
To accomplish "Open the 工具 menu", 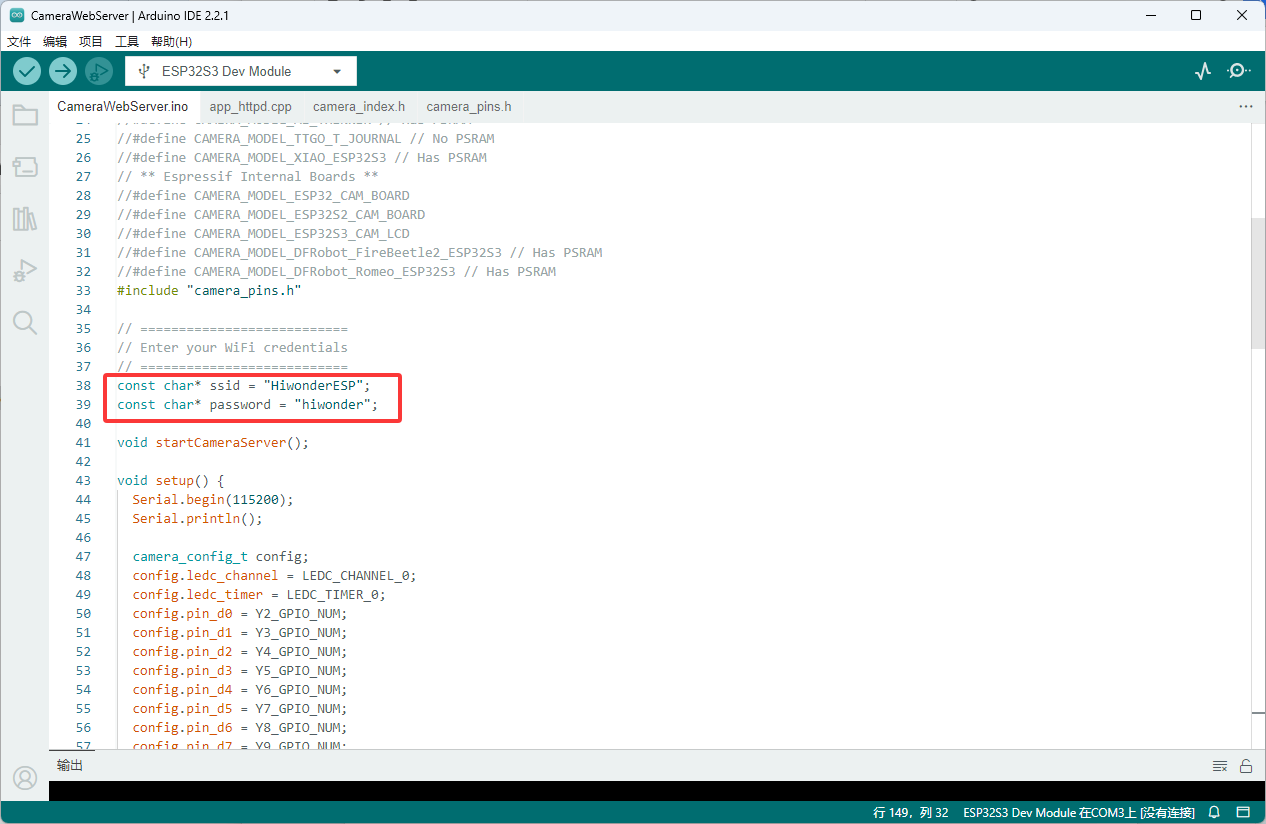I will point(127,41).
